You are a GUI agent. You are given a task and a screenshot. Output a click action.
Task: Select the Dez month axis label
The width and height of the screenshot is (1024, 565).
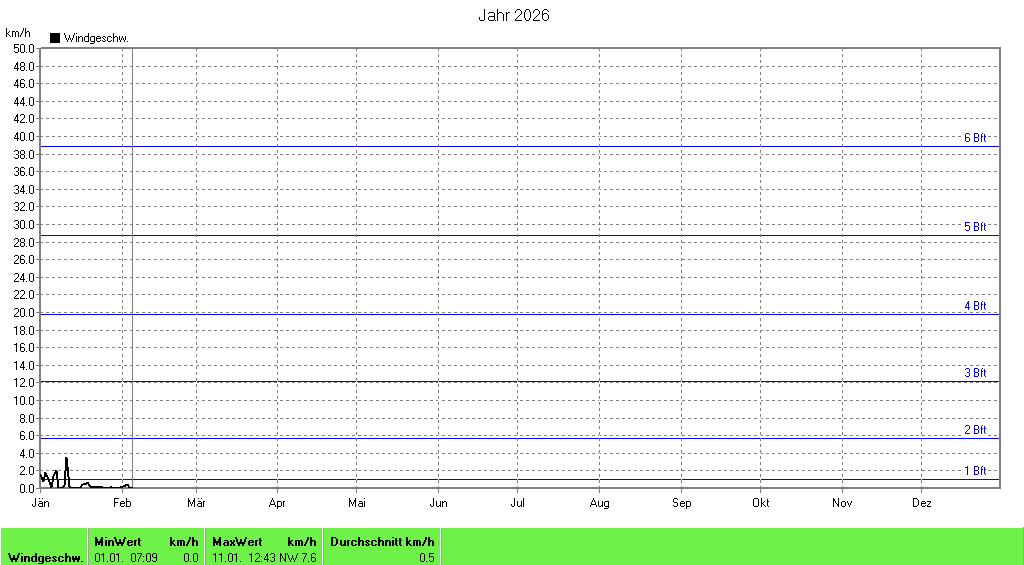click(x=922, y=503)
